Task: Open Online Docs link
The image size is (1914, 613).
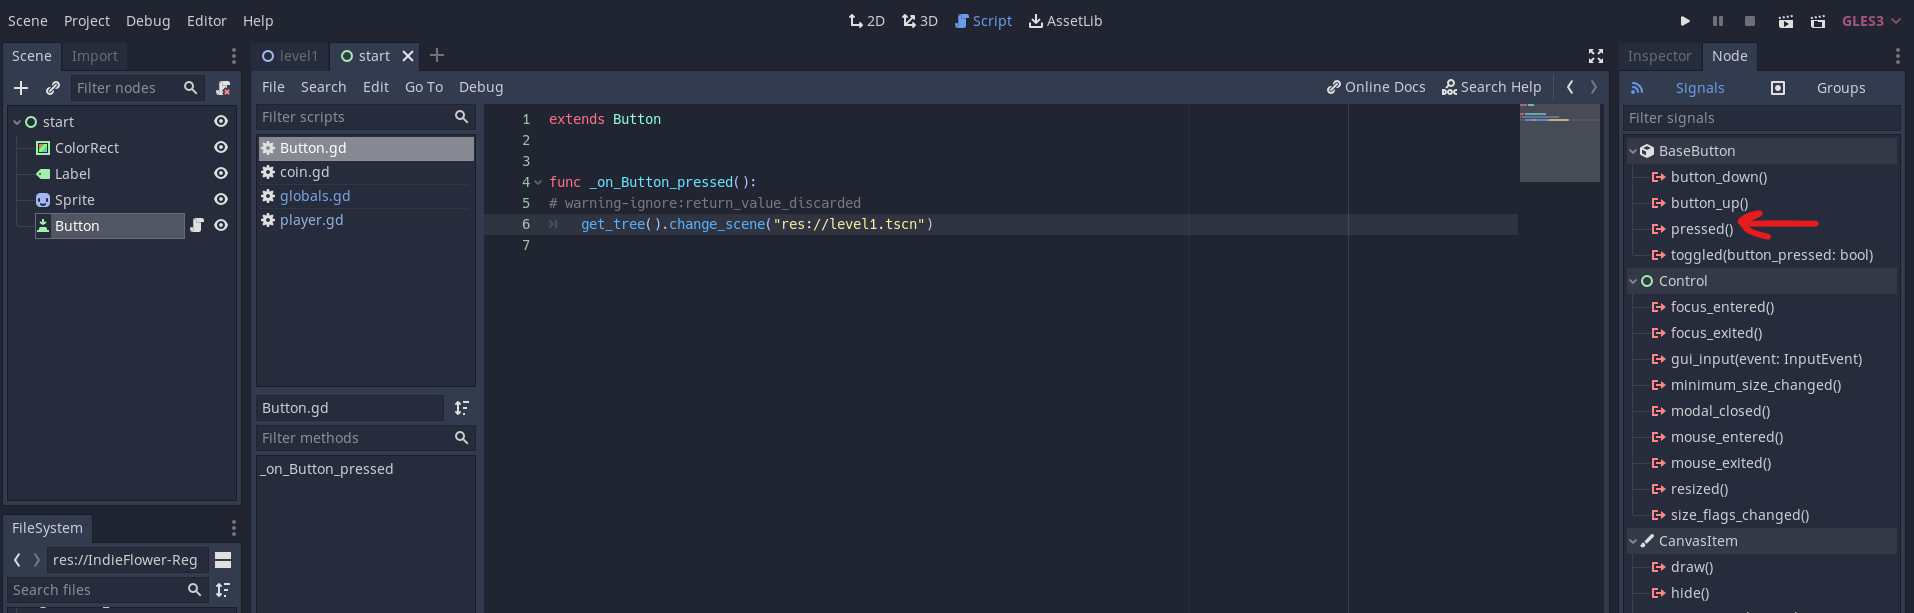Action: click(1376, 87)
